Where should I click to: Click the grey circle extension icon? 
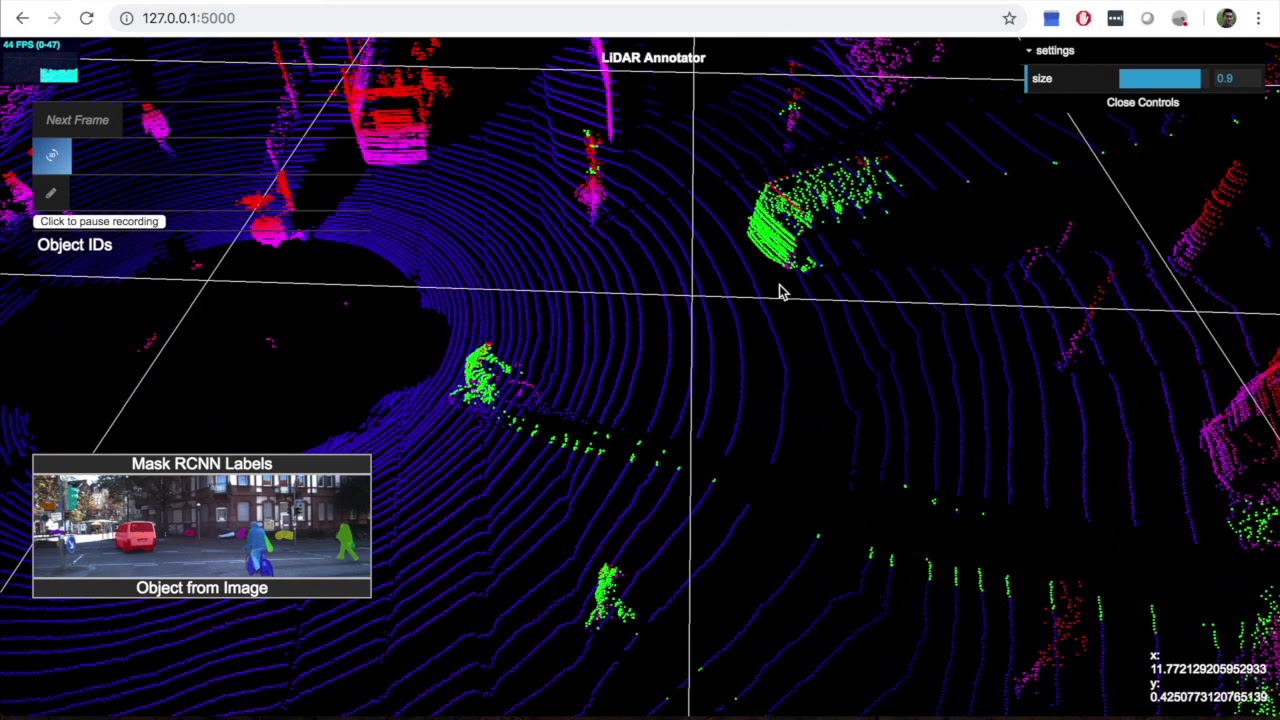tap(1147, 18)
